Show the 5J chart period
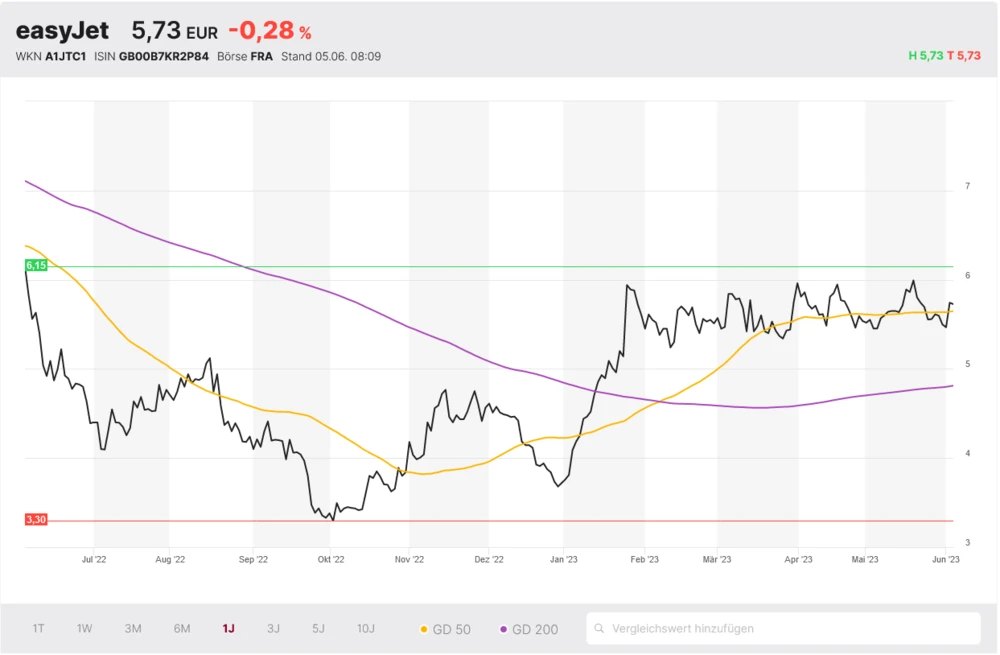This screenshot has width=1000, height=655. point(318,629)
